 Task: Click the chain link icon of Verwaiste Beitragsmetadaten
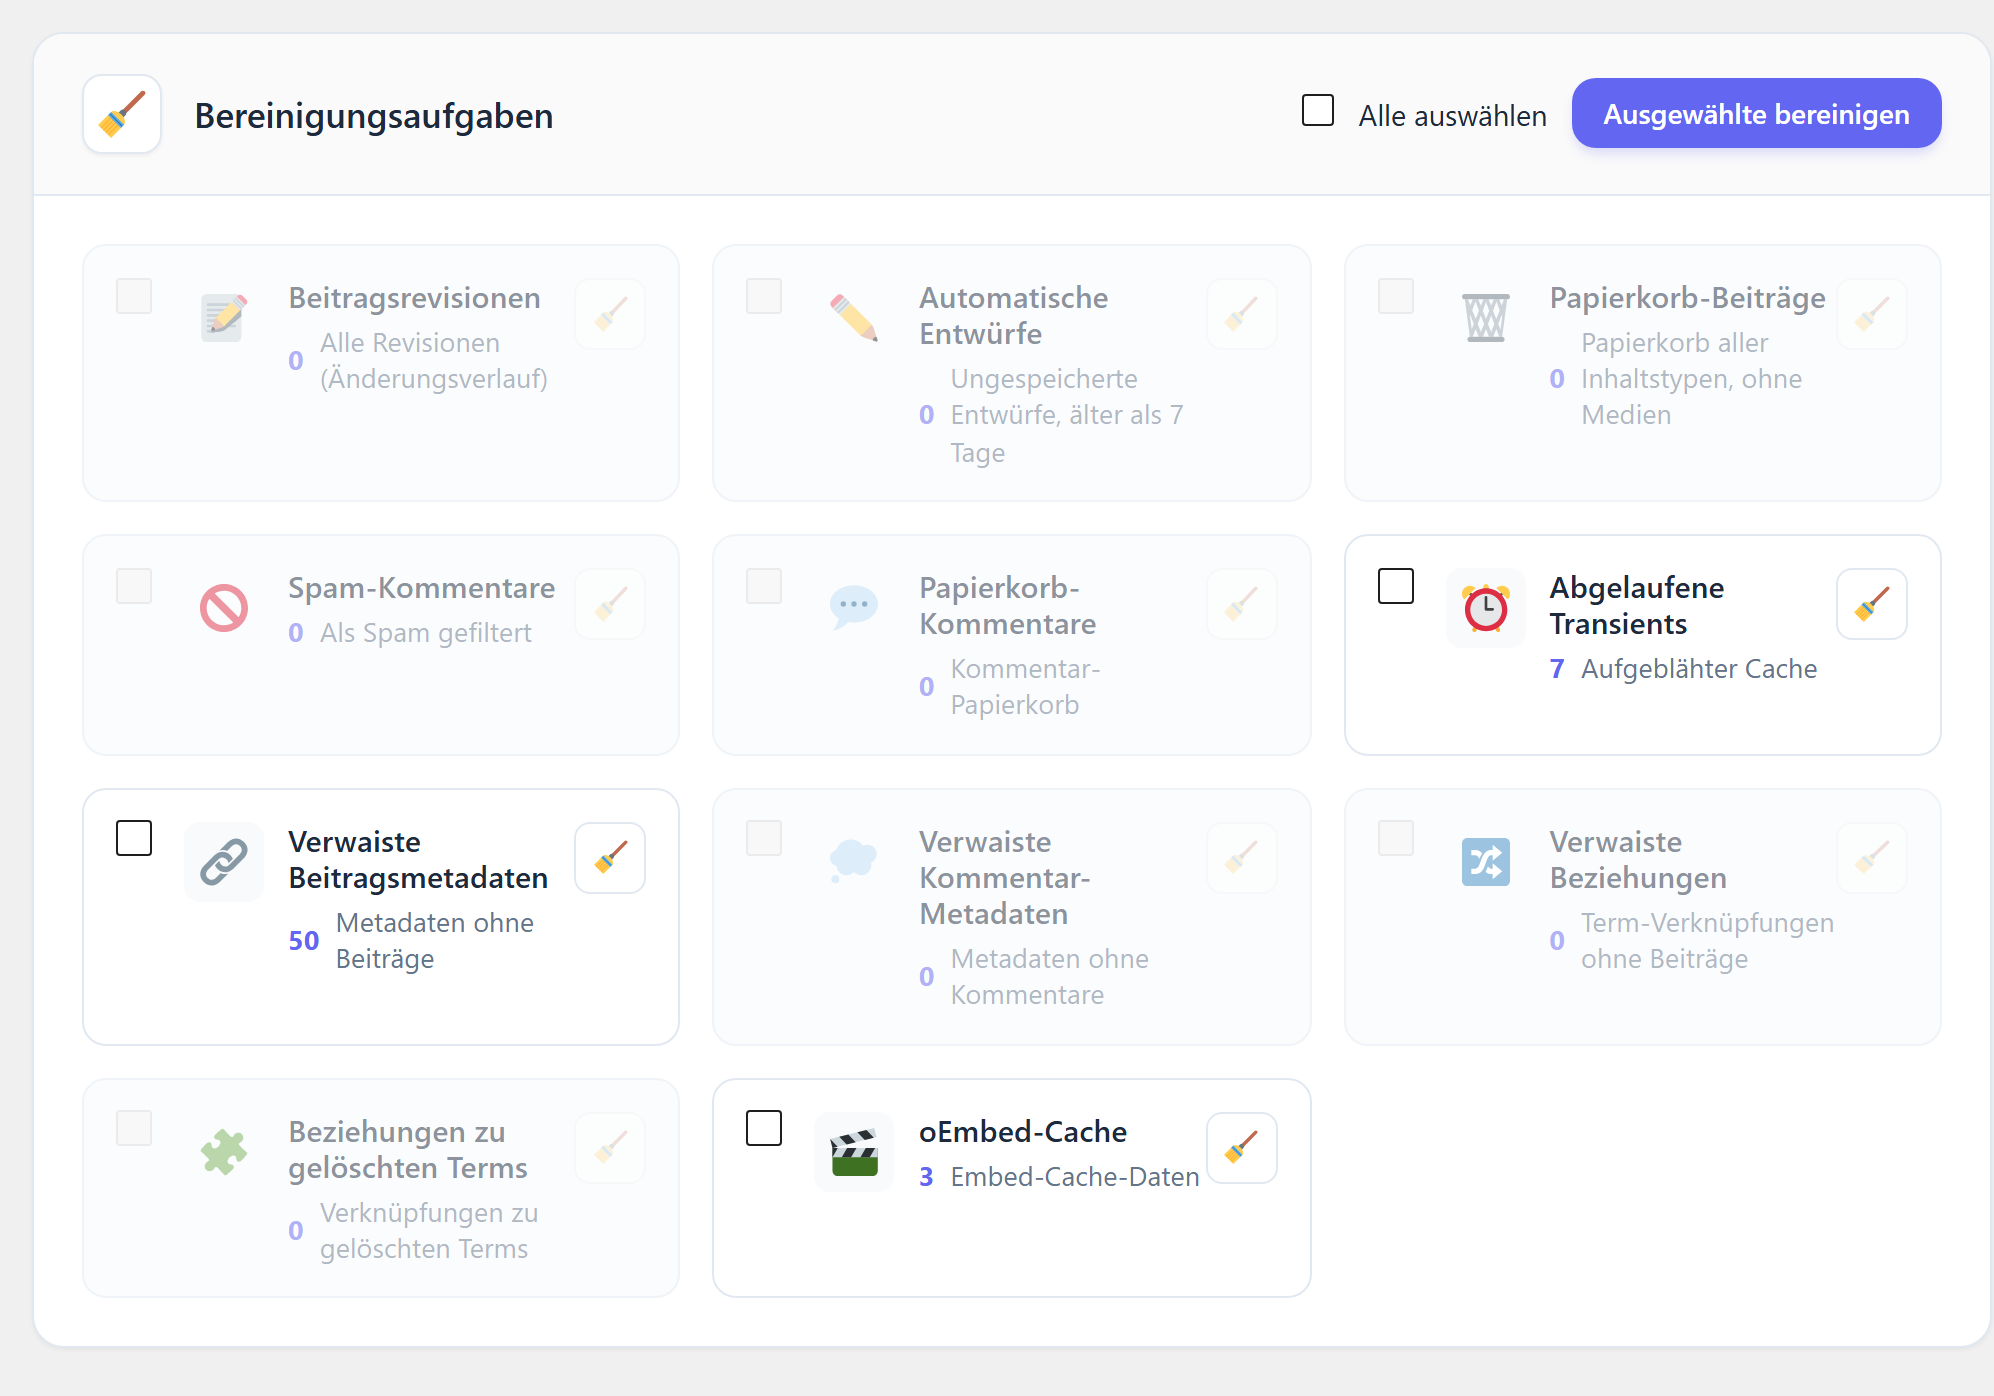pos(224,862)
